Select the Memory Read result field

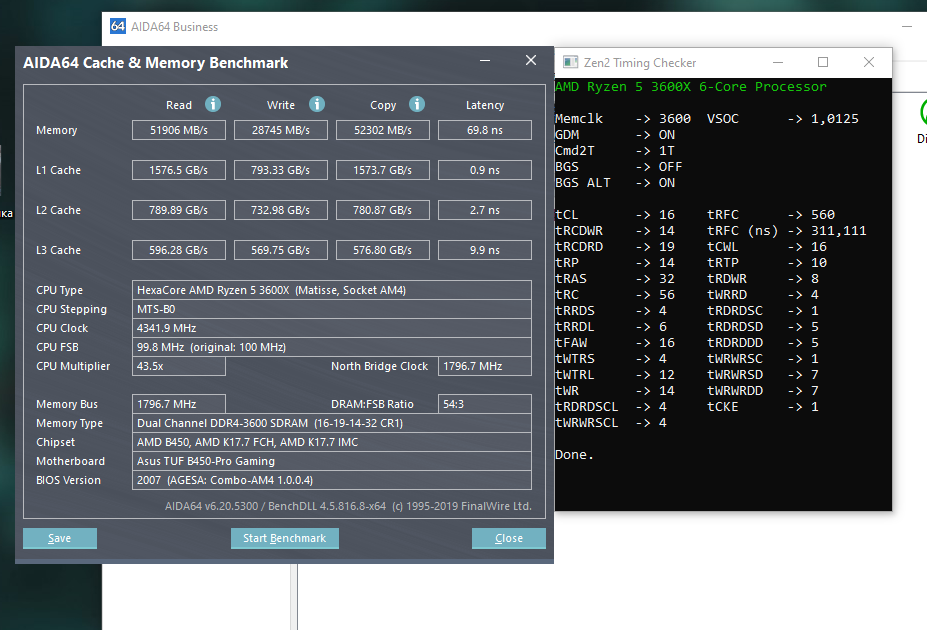[179, 130]
